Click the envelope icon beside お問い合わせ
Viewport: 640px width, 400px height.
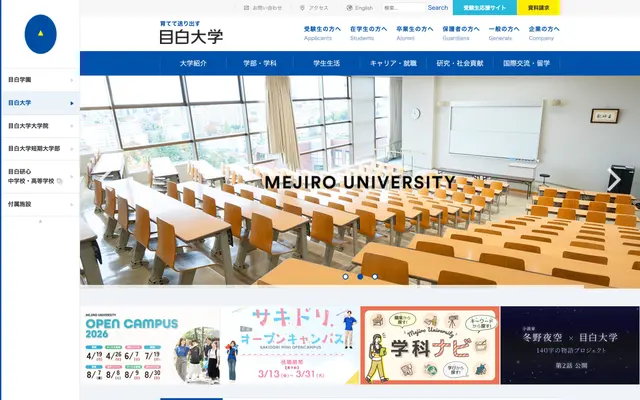click(x=246, y=8)
